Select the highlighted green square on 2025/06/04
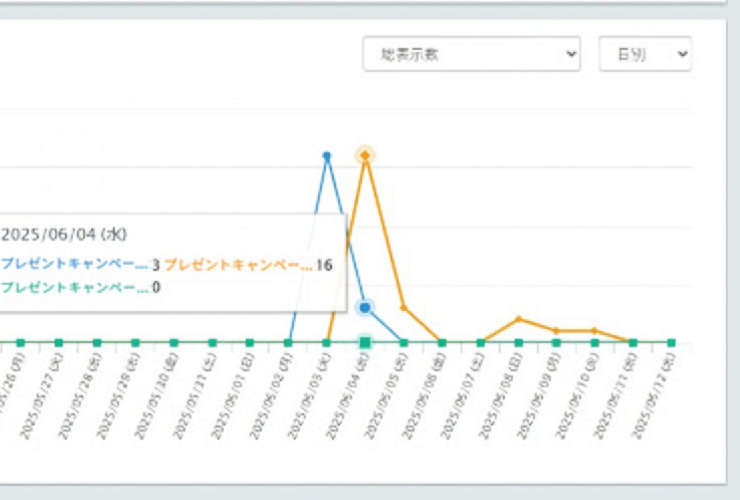 tap(365, 342)
